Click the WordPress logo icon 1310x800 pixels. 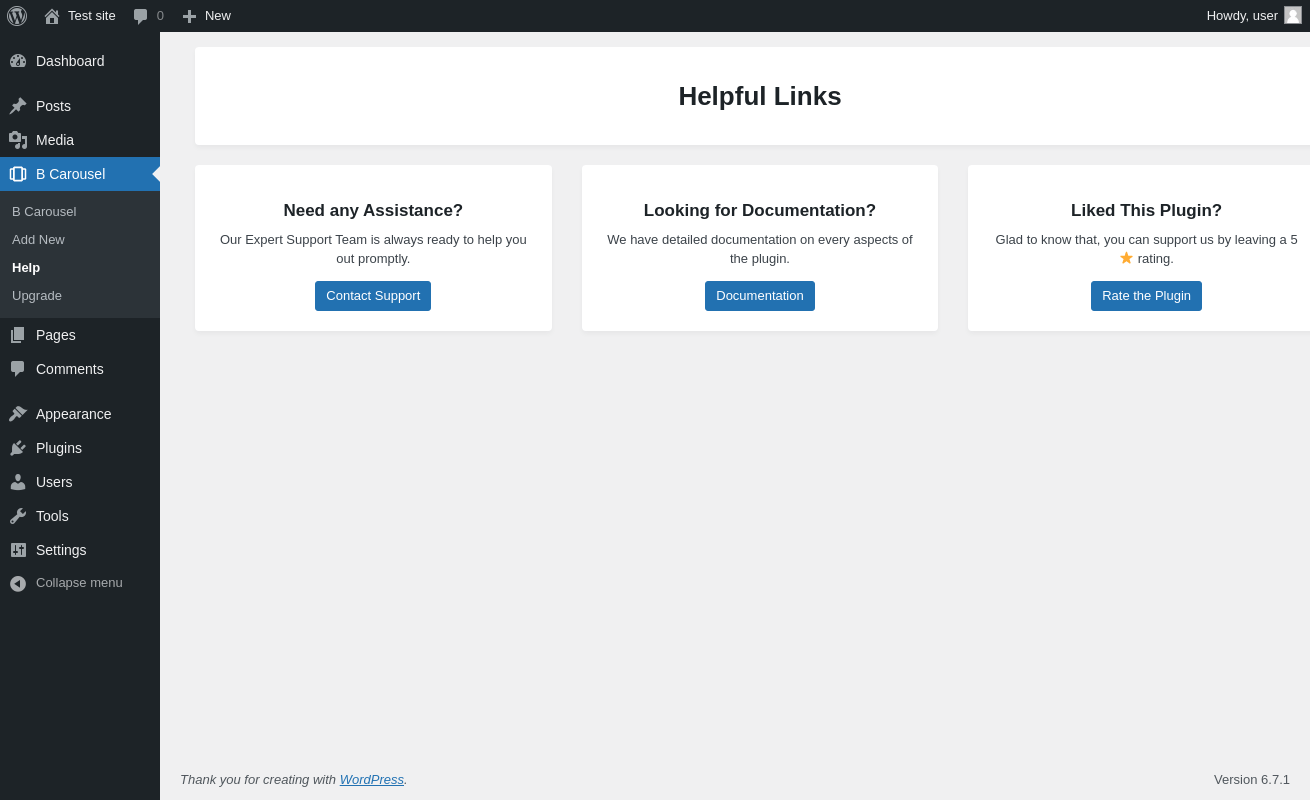tap(17, 16)
